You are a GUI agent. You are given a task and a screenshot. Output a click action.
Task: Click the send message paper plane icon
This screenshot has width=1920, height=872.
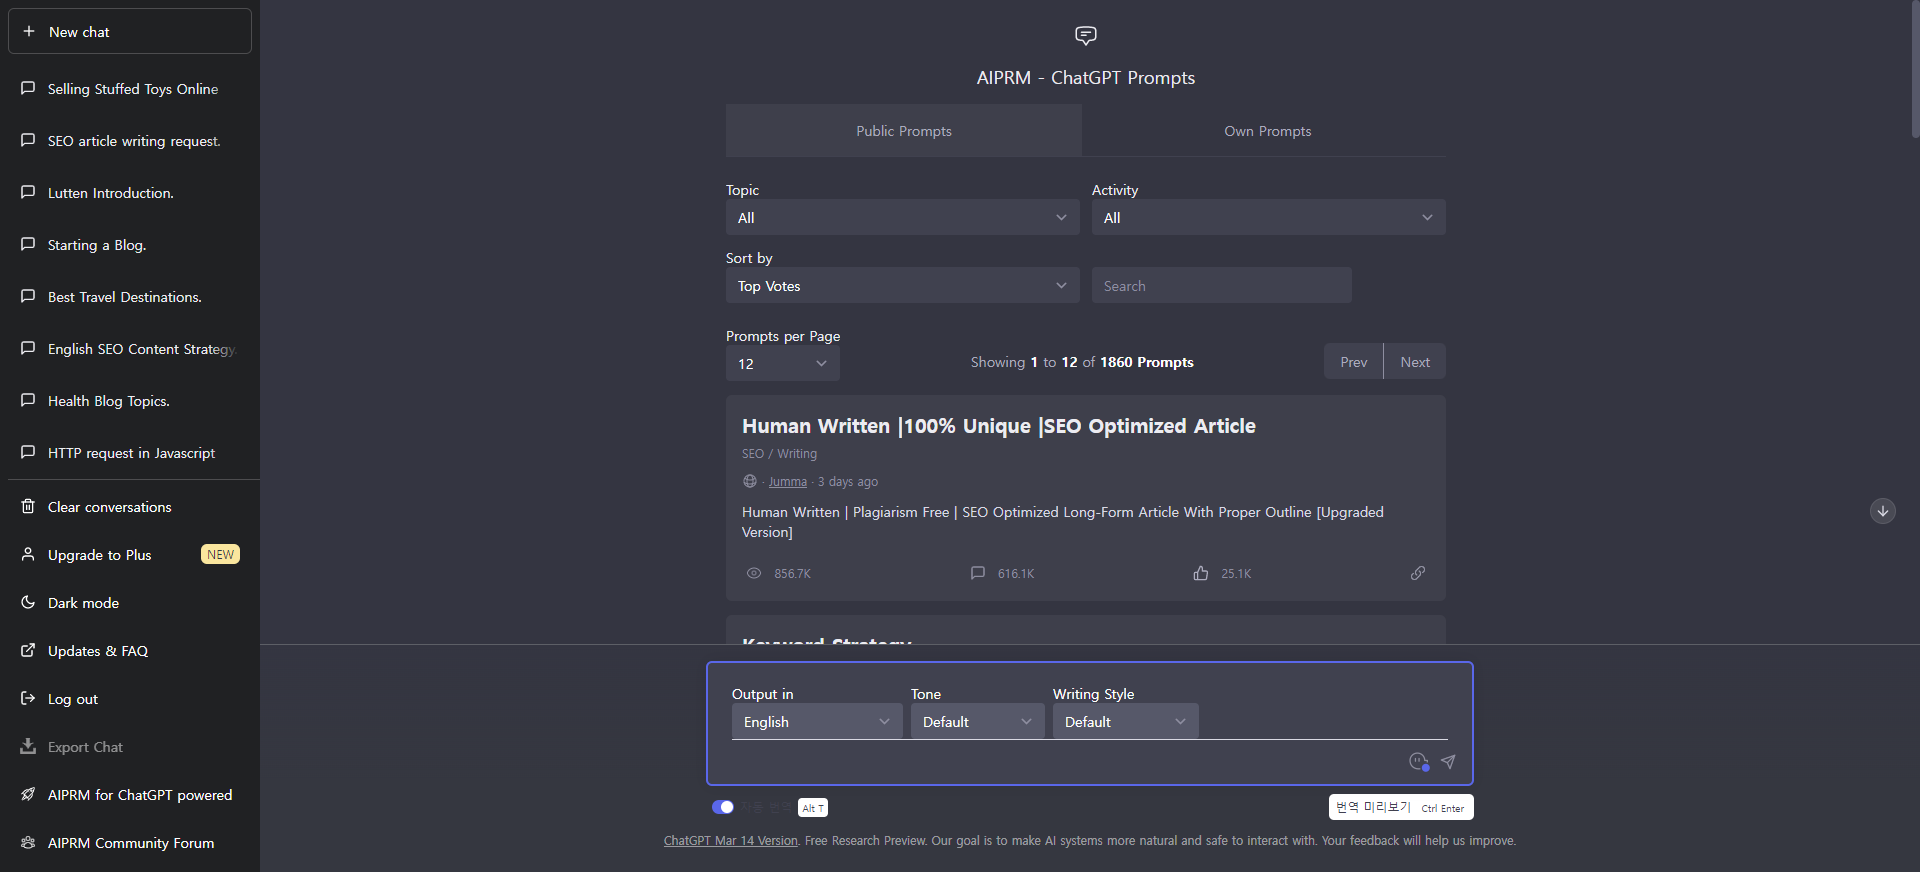pyautogui.click(x=1448, y=761)
